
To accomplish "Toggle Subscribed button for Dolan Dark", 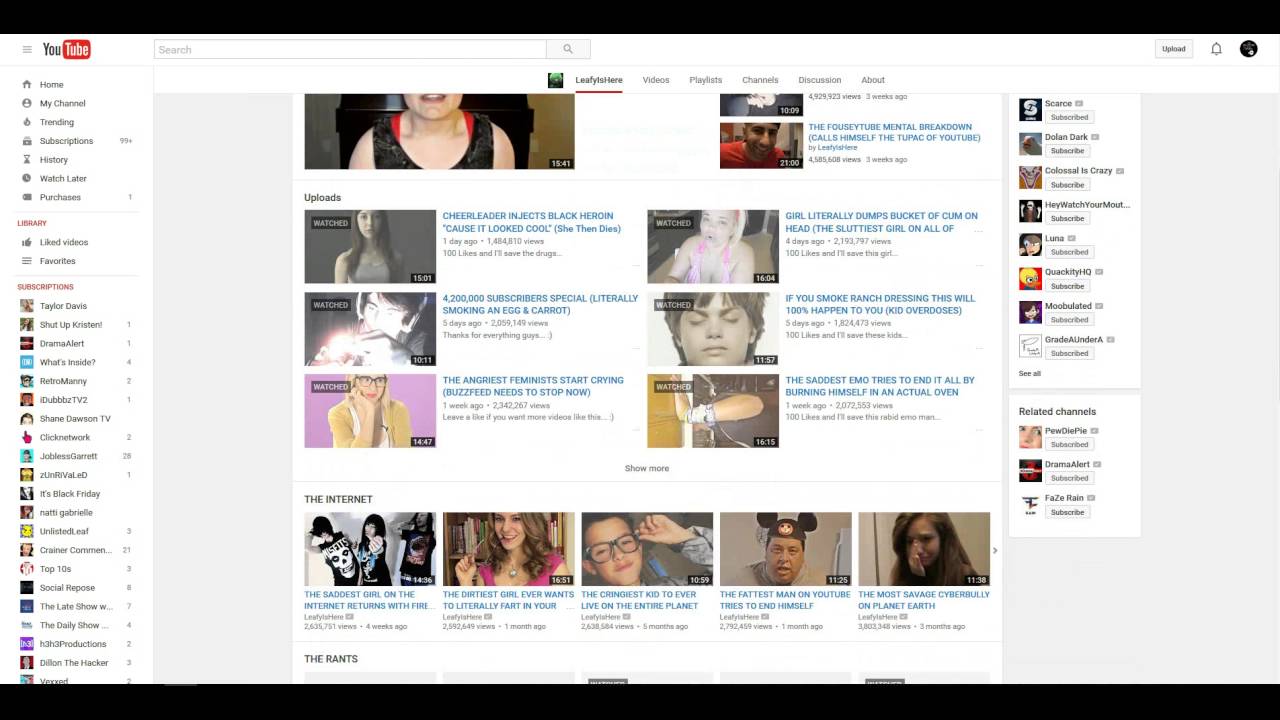I will point(1069,151).
